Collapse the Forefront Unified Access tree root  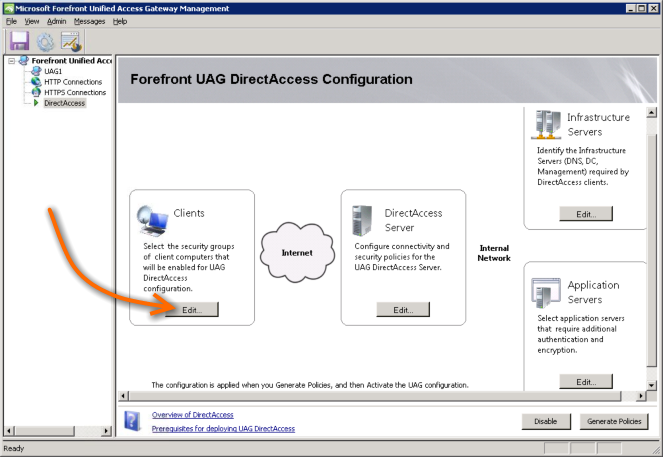pos(12,61)
